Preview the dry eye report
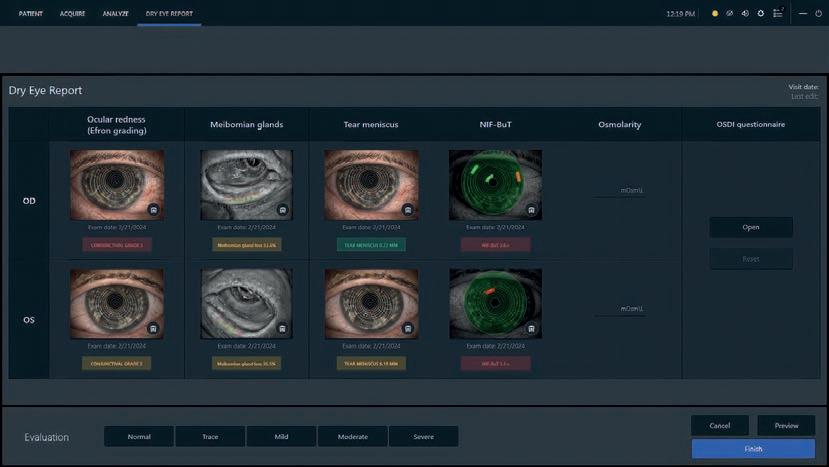The width and height of the screenshot is (829, 467). tap(786, 425)
